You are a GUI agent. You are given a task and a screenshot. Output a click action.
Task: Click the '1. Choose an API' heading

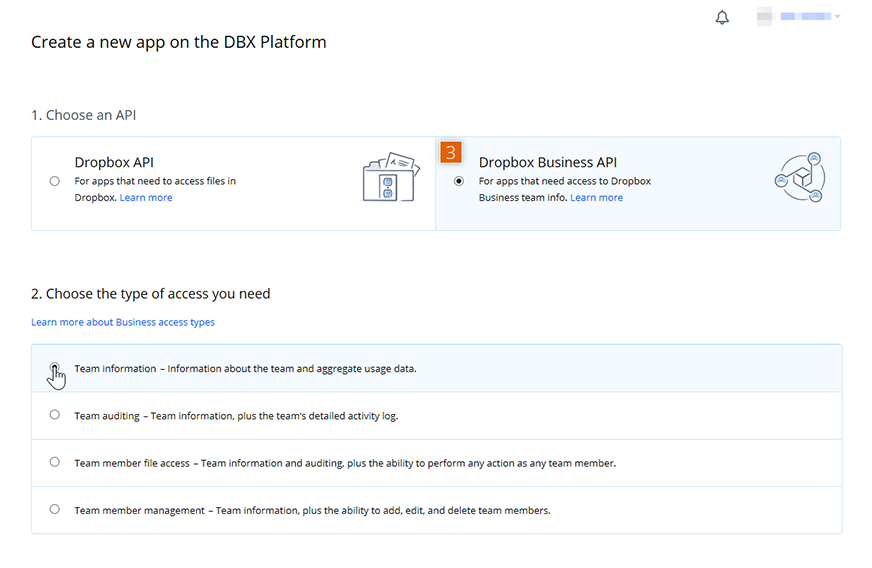point(83,115)
